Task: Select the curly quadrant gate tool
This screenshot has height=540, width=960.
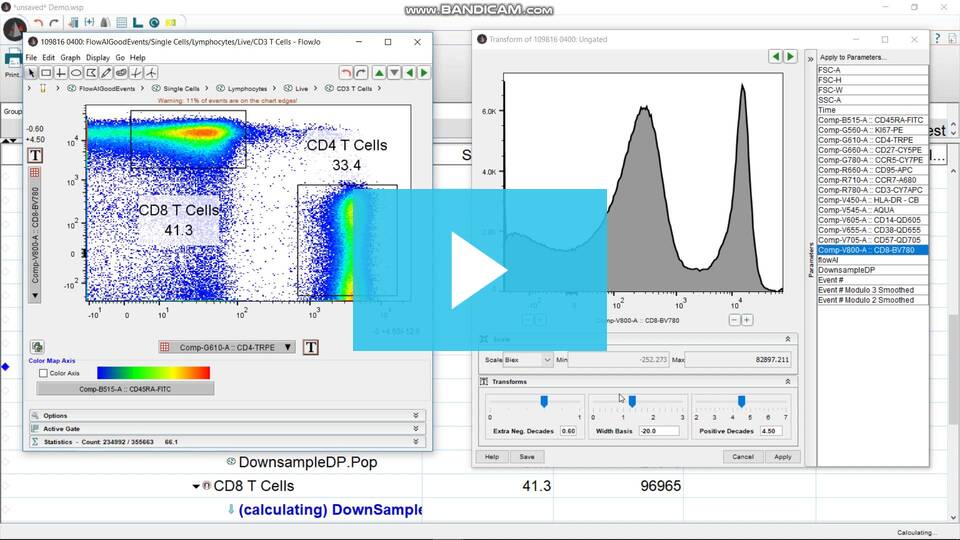Action: click(x=136, y=73)
